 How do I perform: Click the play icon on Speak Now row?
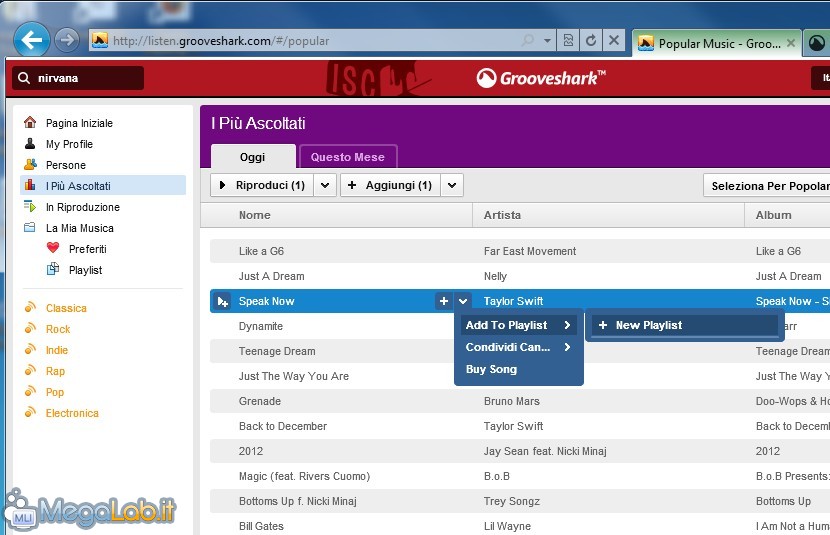223,301
